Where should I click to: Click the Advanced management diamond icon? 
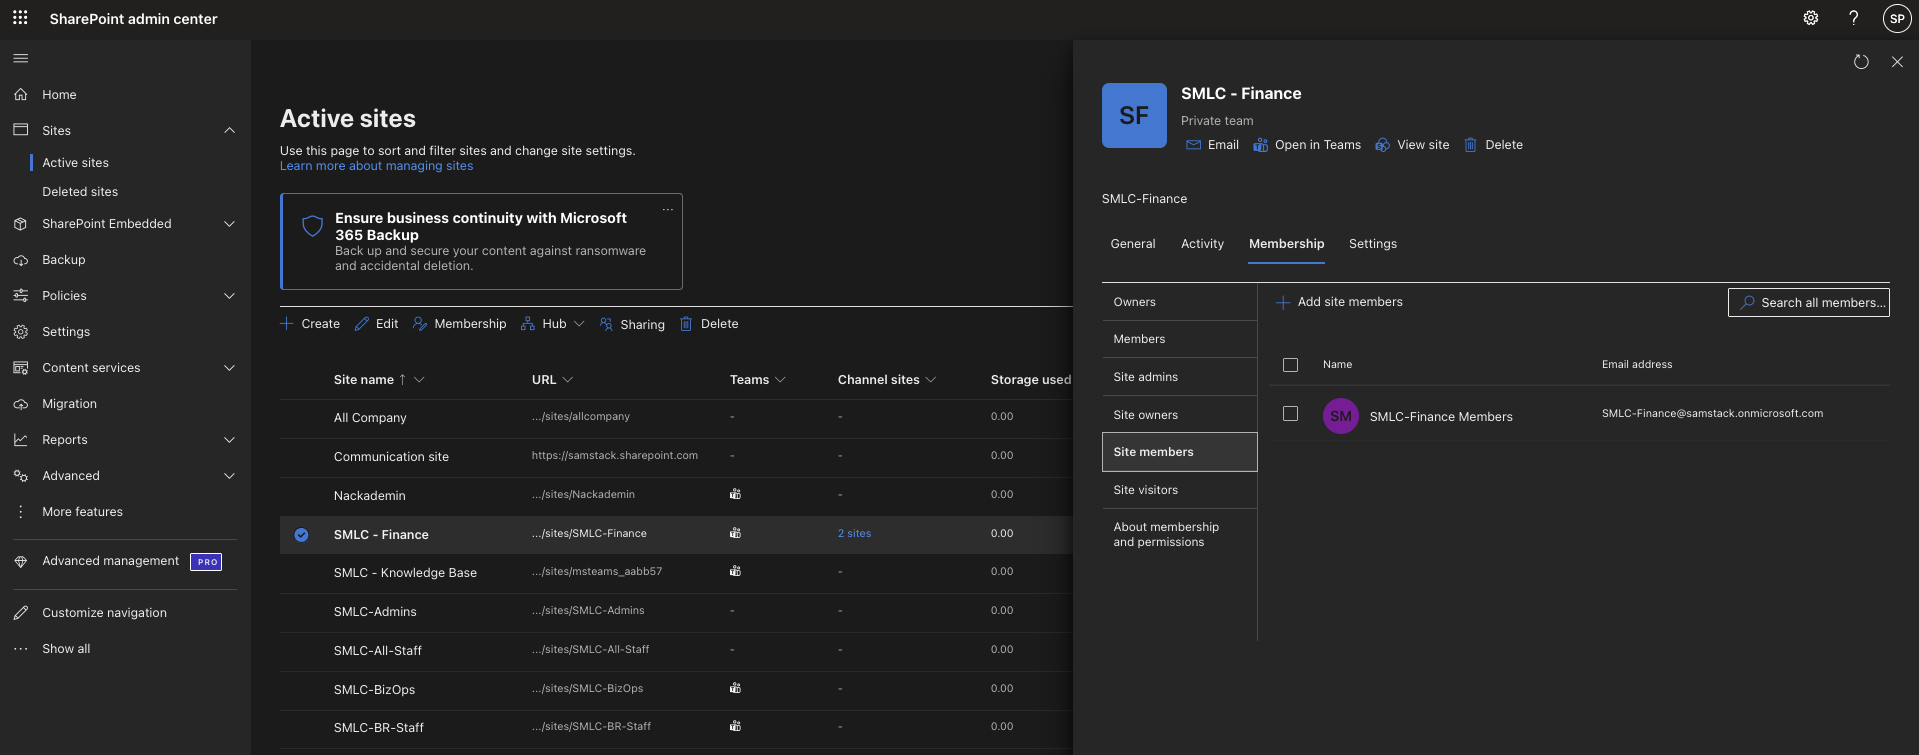pos(20,561)
